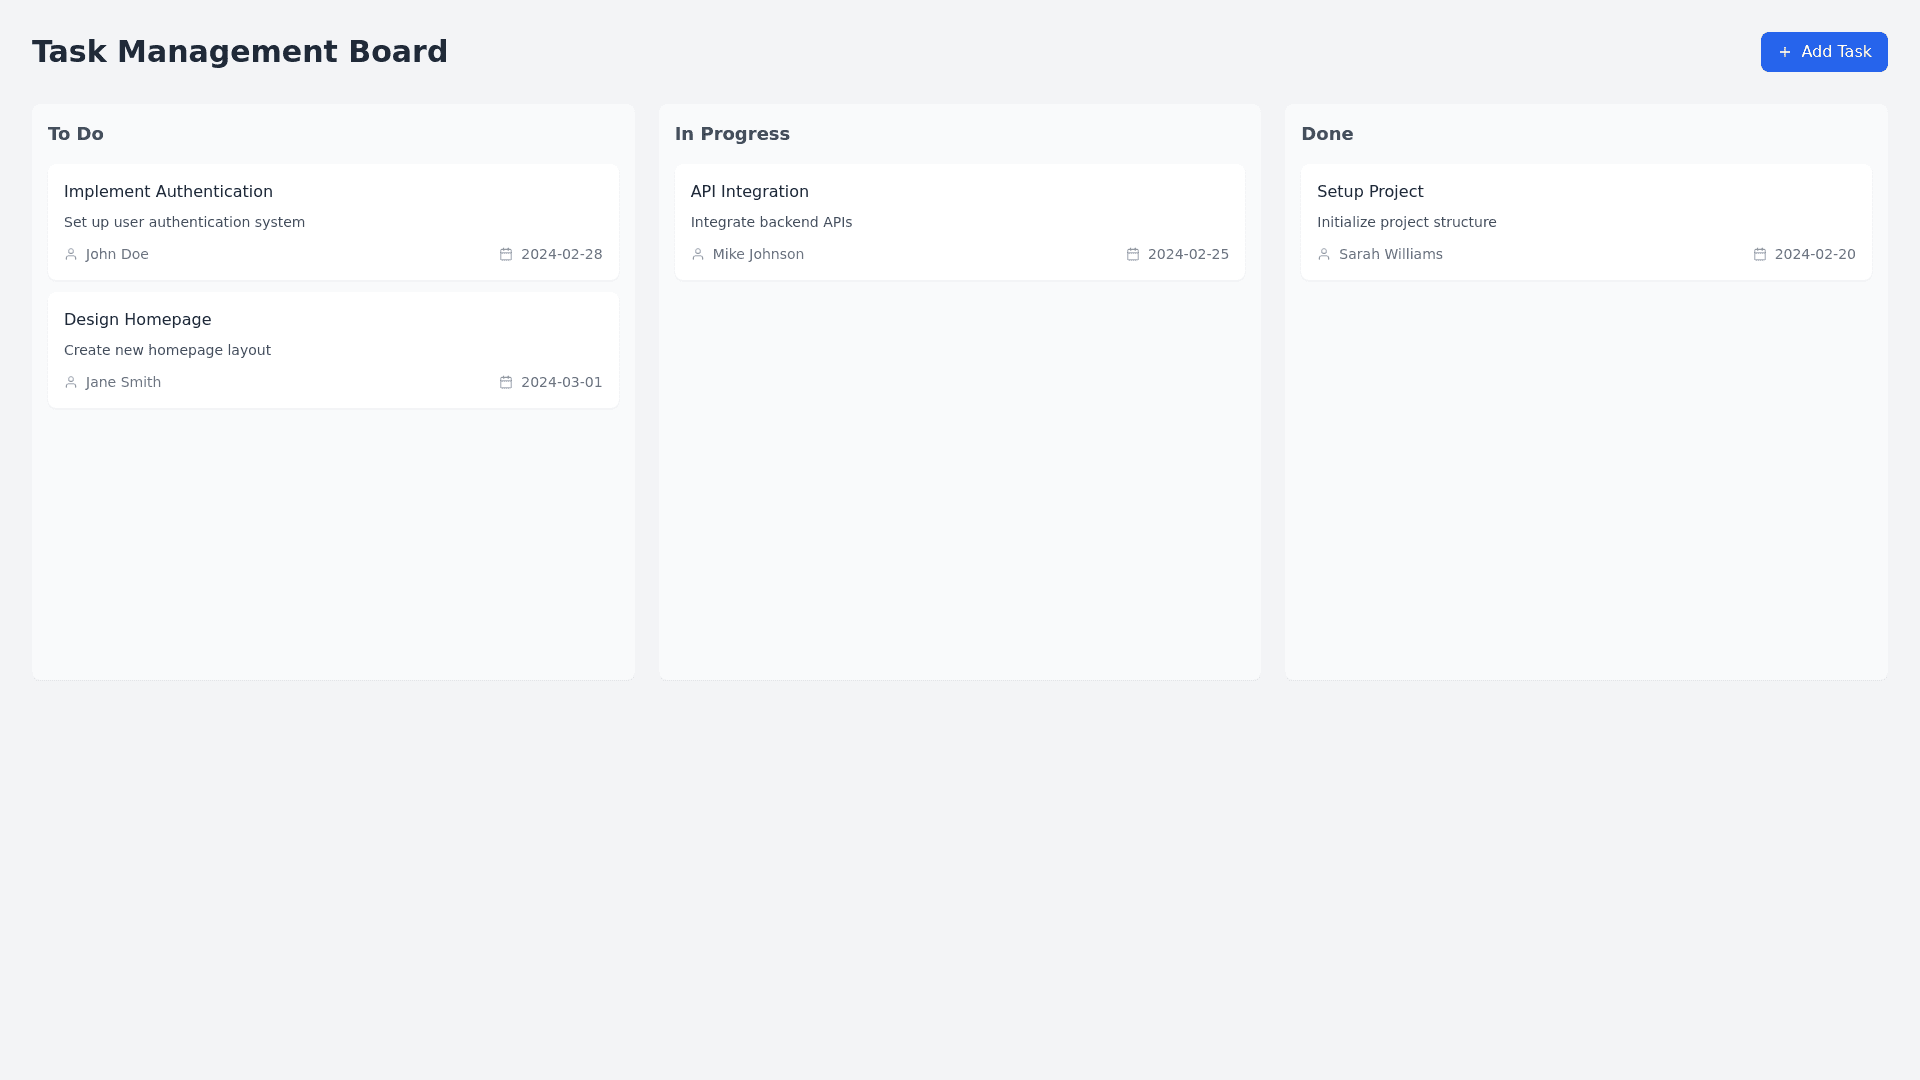Click the In Progress column heading
1920x1080 pixels.
tap(732, 134)
